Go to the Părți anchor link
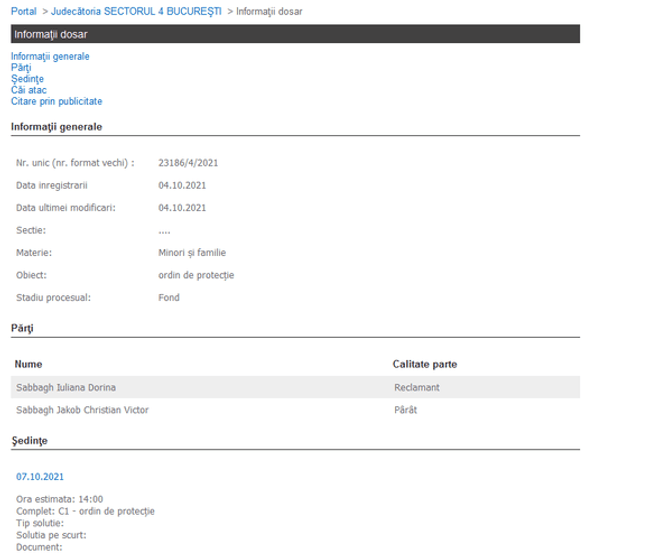Screen dimensions: 650x560 [21, 68]
